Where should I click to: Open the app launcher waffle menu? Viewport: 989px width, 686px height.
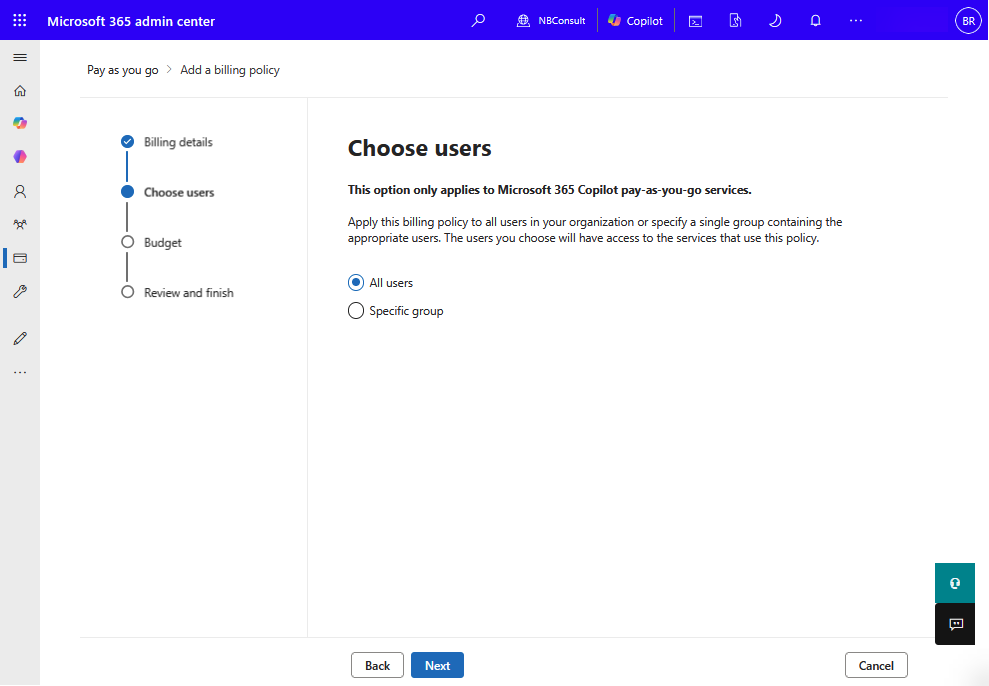(x=20, y=21)
